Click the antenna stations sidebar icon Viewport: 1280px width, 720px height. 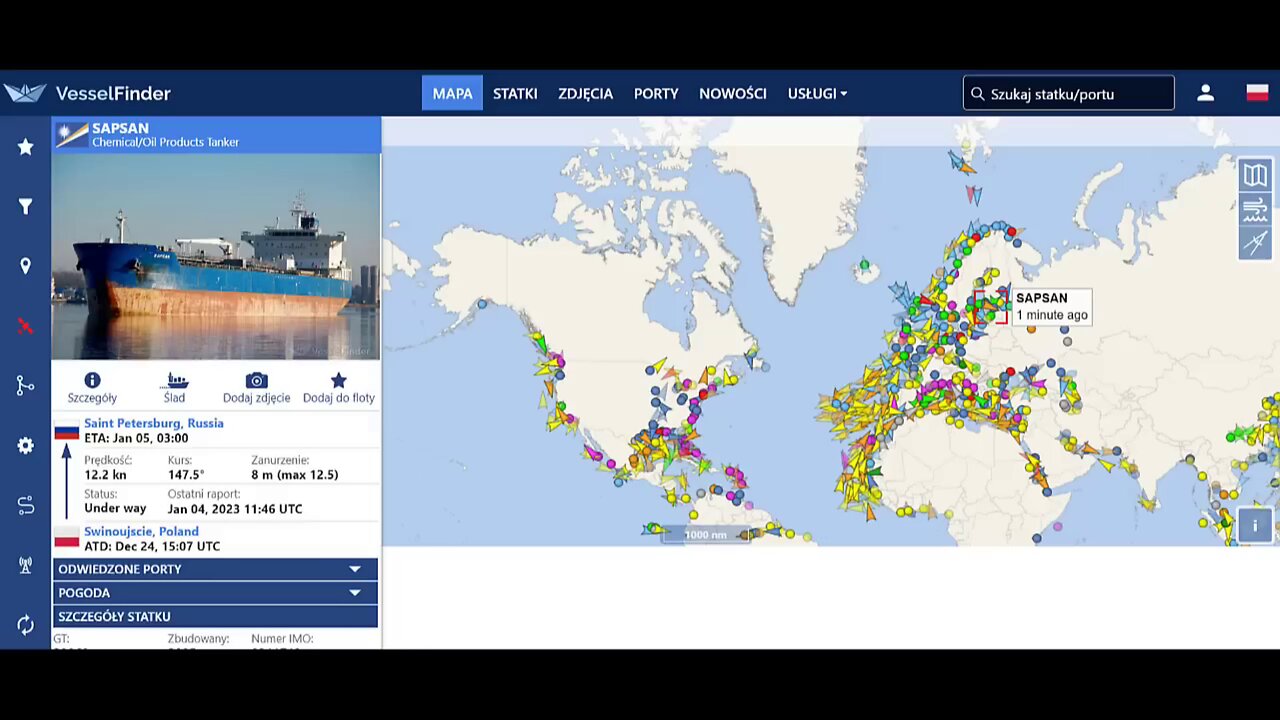pos(25,565)
